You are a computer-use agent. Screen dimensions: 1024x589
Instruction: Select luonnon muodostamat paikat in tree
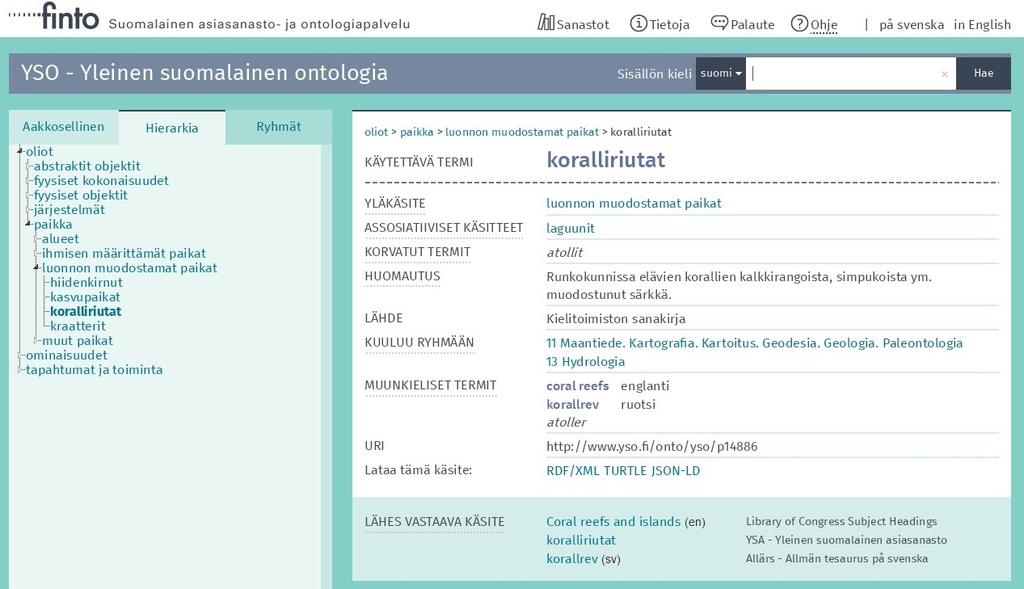(x=129, y=268)
